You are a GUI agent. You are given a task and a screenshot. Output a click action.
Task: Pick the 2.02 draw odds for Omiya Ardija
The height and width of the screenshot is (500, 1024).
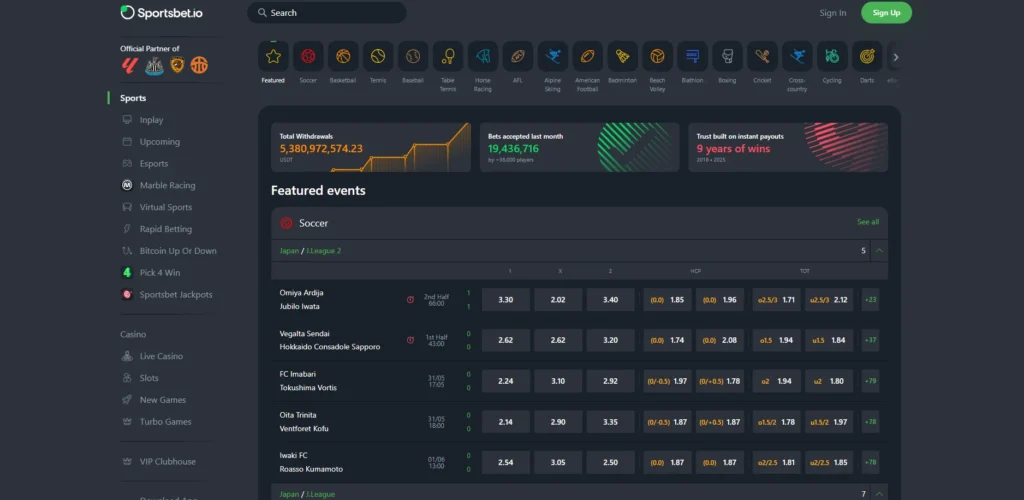558,300
